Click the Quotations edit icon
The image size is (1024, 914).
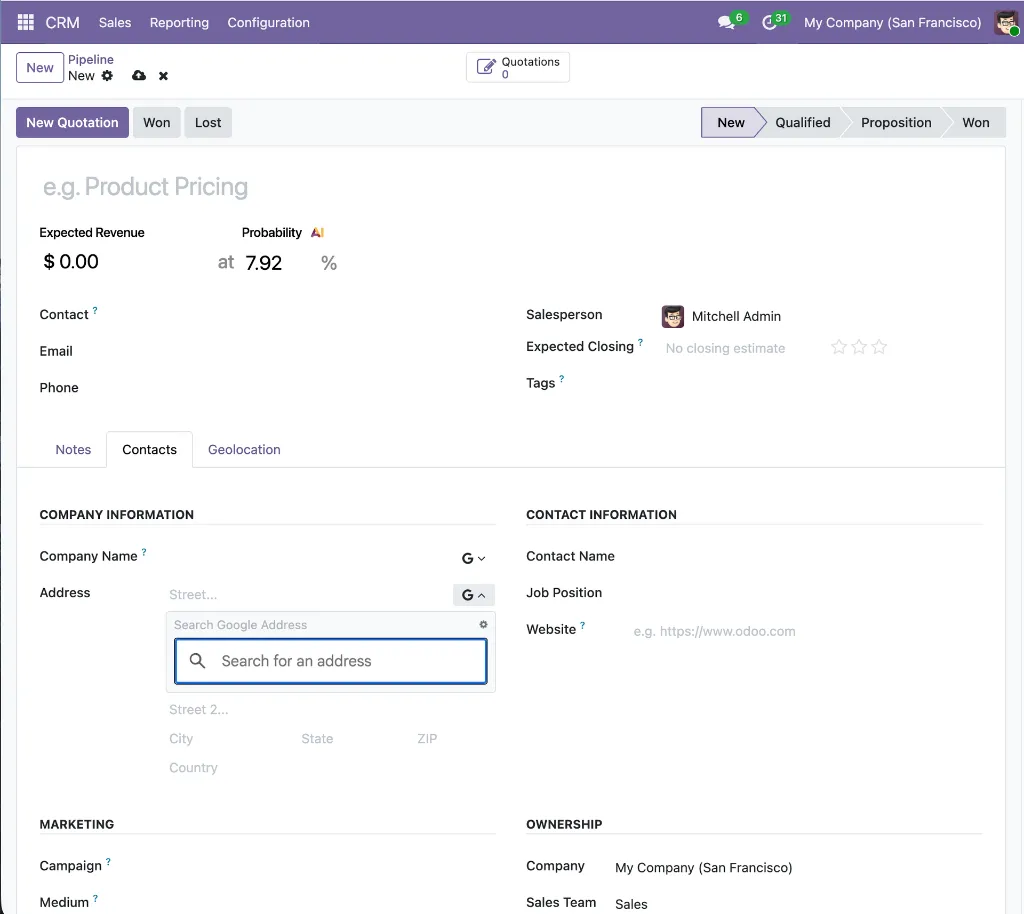486,67
